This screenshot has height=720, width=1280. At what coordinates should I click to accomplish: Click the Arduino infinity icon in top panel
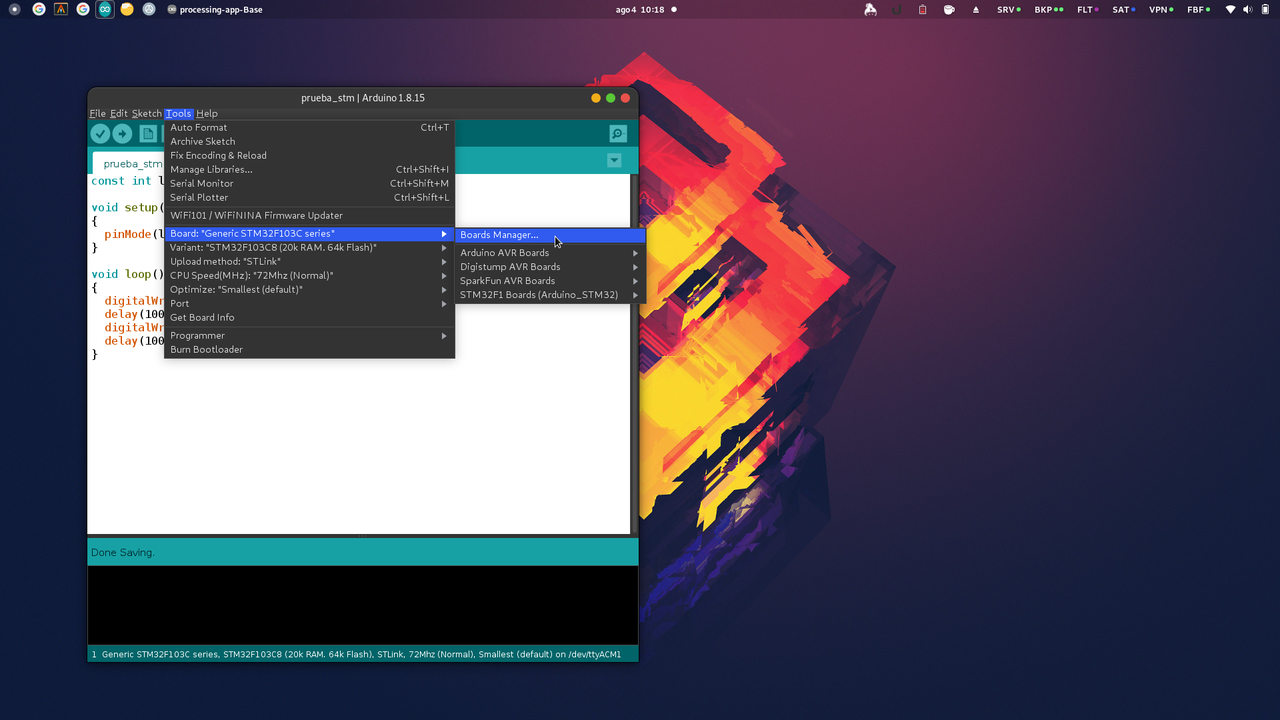pyautogui.click(x=105, y=9)
